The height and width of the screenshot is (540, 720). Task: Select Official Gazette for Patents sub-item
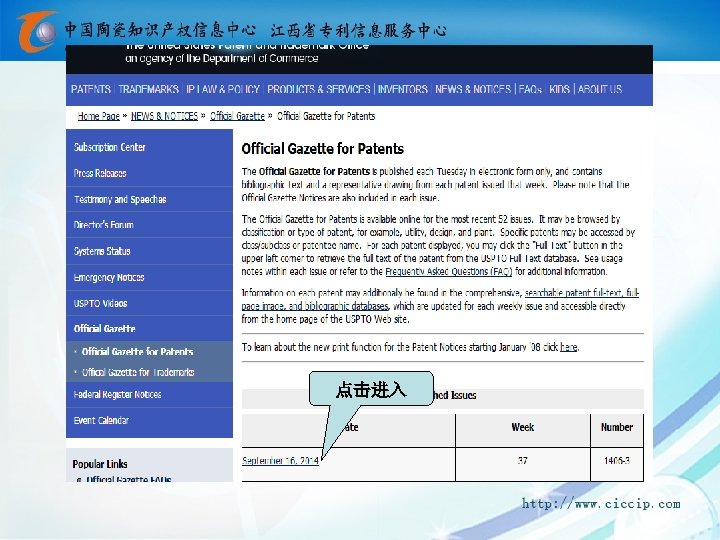point(137,352)
